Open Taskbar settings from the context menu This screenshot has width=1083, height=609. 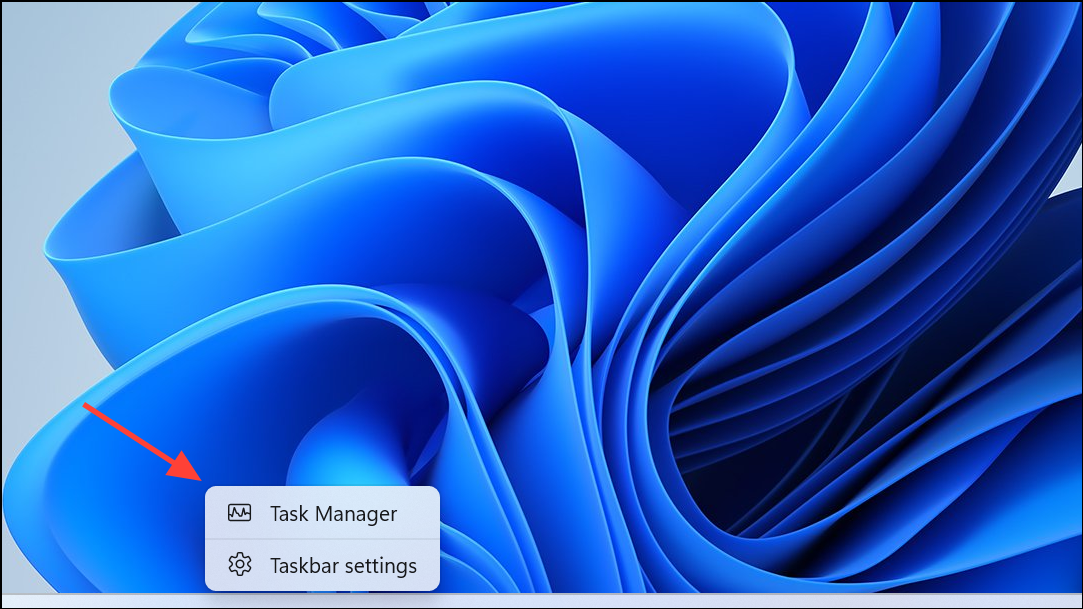coord(322,566)
